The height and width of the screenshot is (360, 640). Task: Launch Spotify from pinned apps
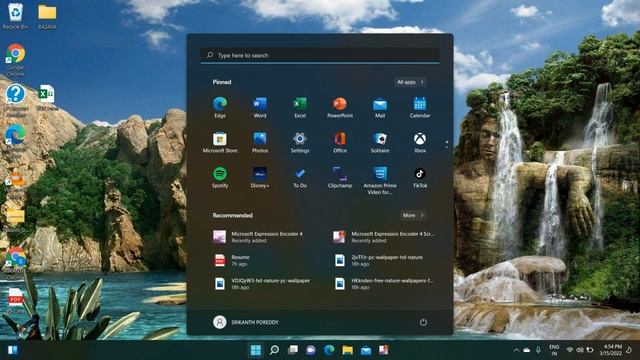[220, 178]
